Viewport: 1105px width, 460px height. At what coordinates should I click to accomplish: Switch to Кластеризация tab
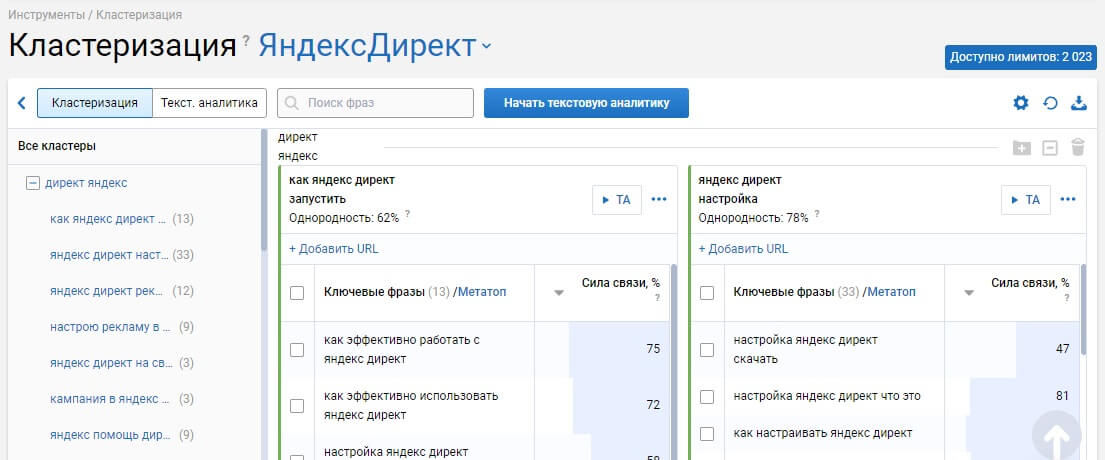tap(94, 103)
